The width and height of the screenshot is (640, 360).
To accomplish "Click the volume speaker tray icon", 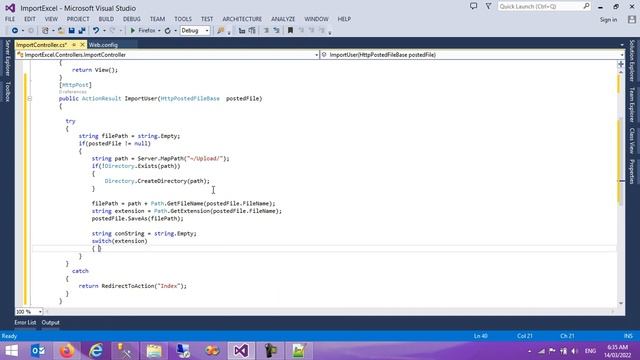I will [575, 351].
